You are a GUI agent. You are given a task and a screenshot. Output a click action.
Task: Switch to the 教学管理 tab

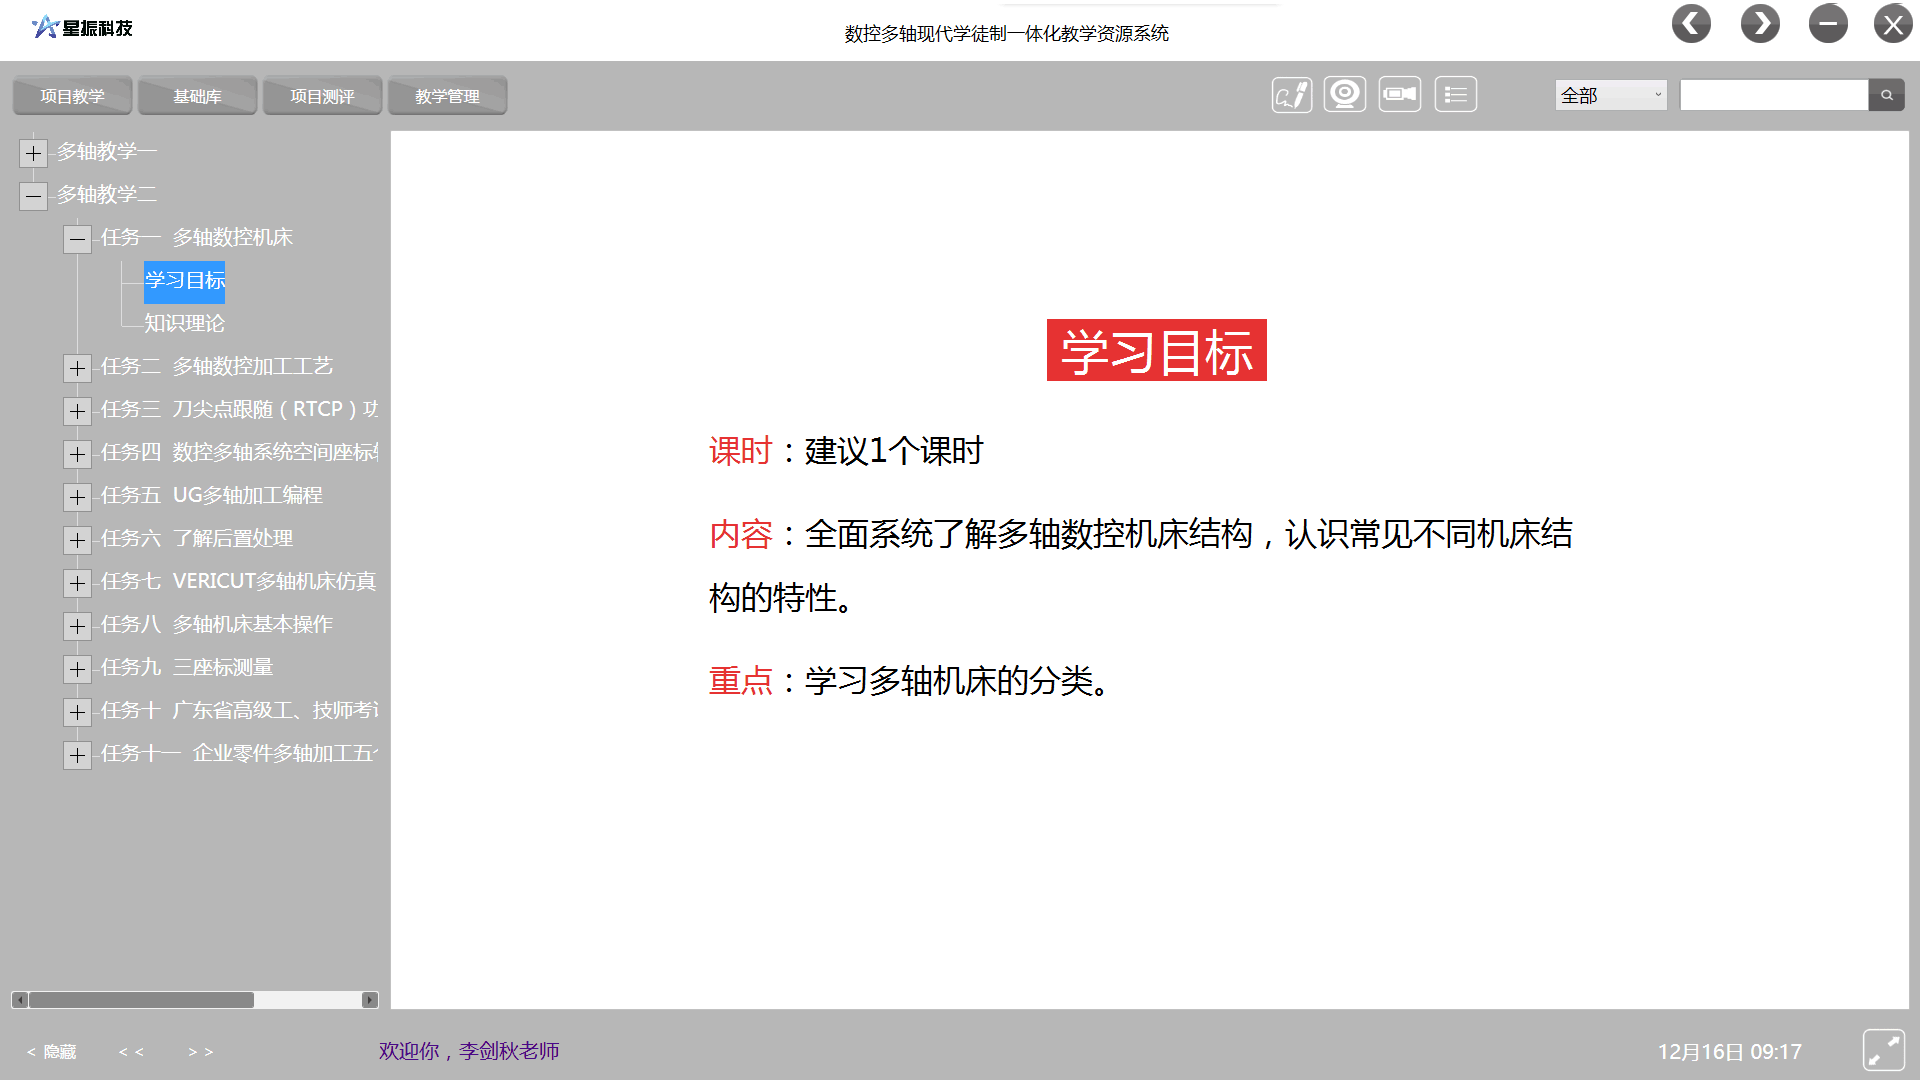pos(447,96)
